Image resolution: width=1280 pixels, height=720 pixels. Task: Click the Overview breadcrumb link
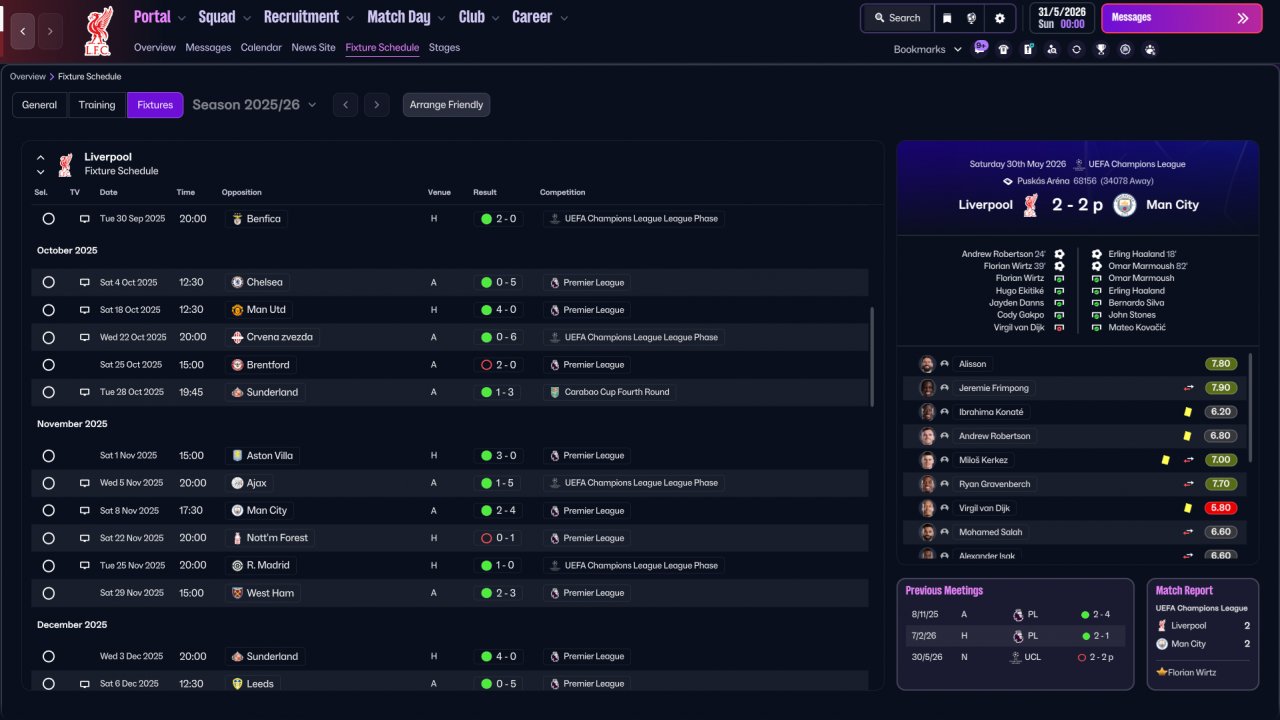coord(28,77)
